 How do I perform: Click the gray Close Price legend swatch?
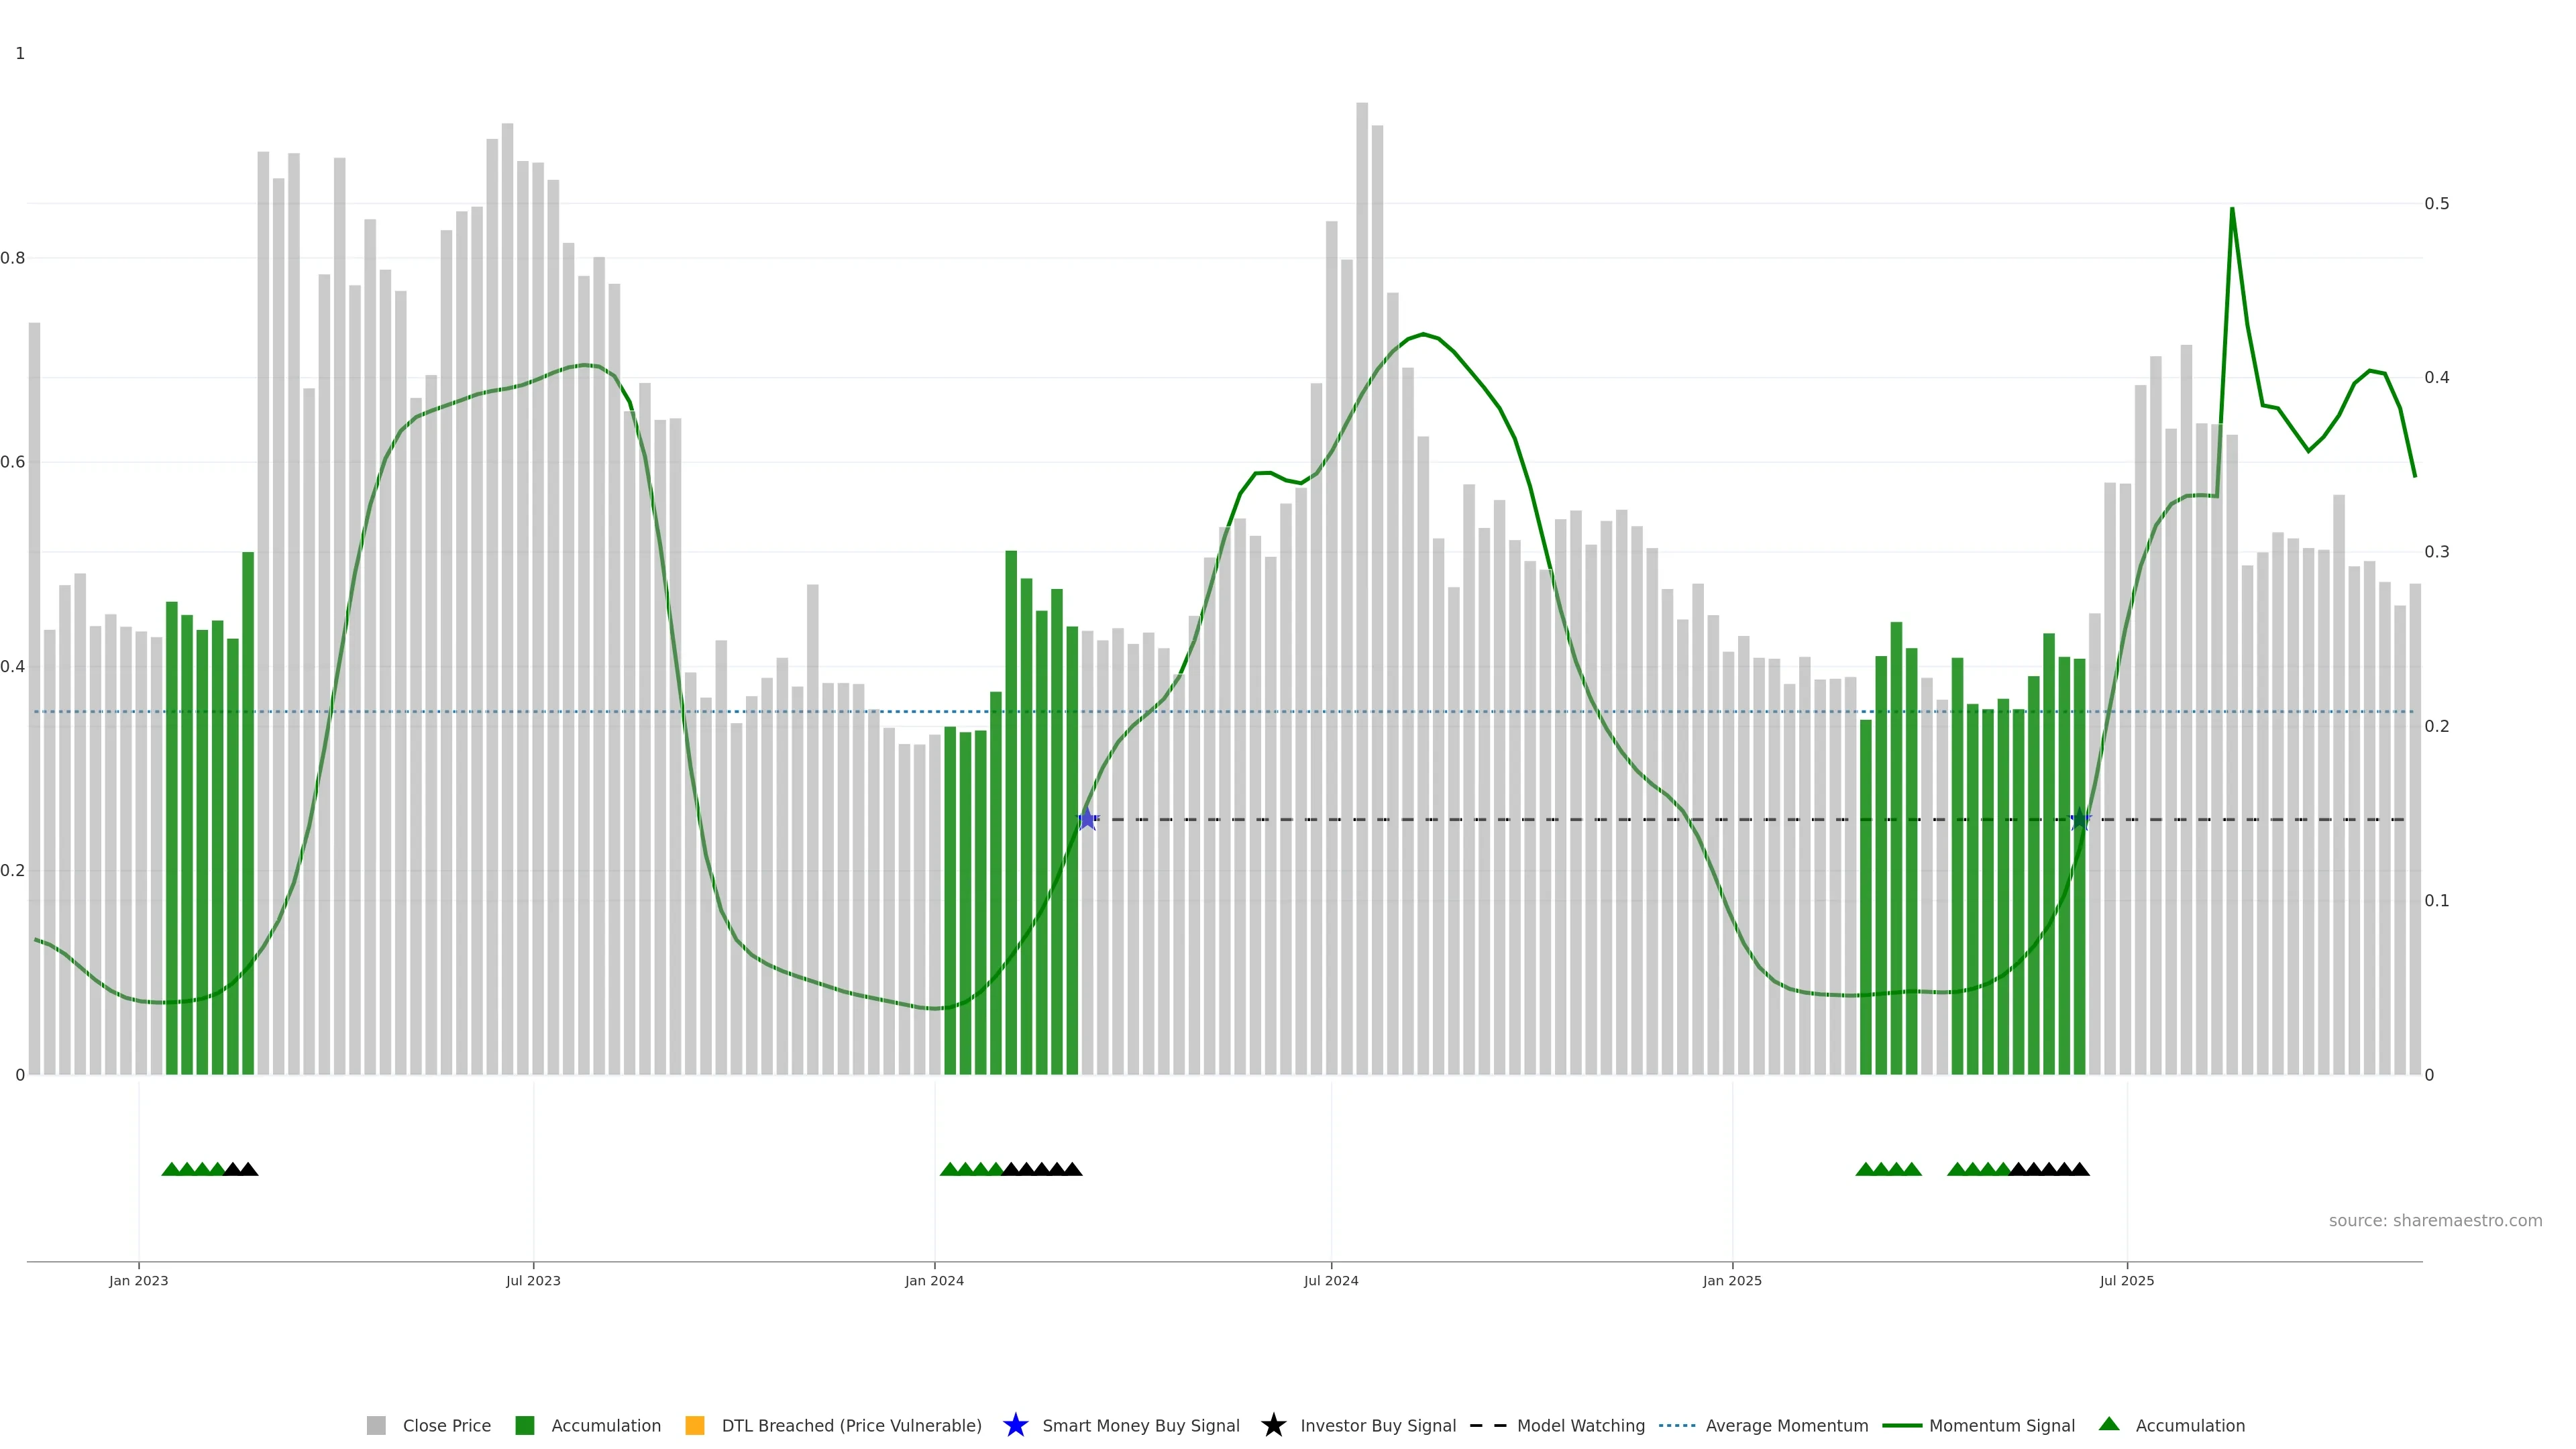click(x=376, y=1425)
